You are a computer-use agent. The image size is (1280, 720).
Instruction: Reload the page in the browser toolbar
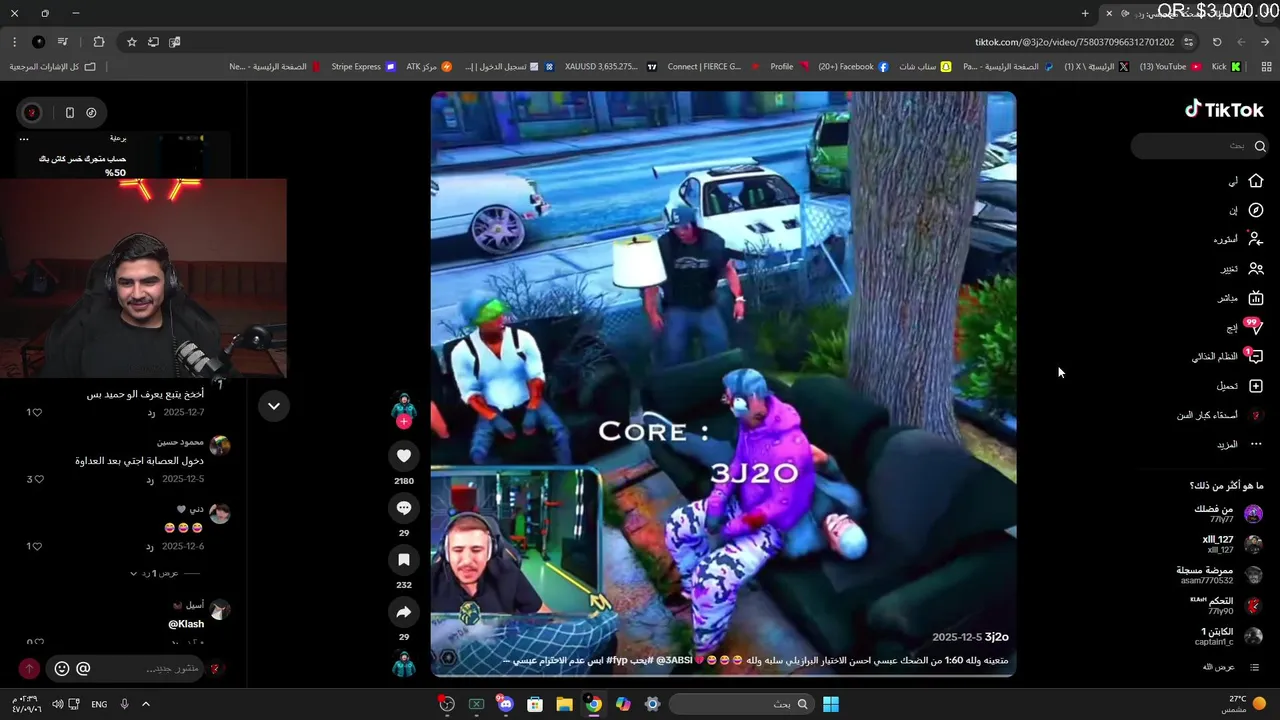[1217, 42]
